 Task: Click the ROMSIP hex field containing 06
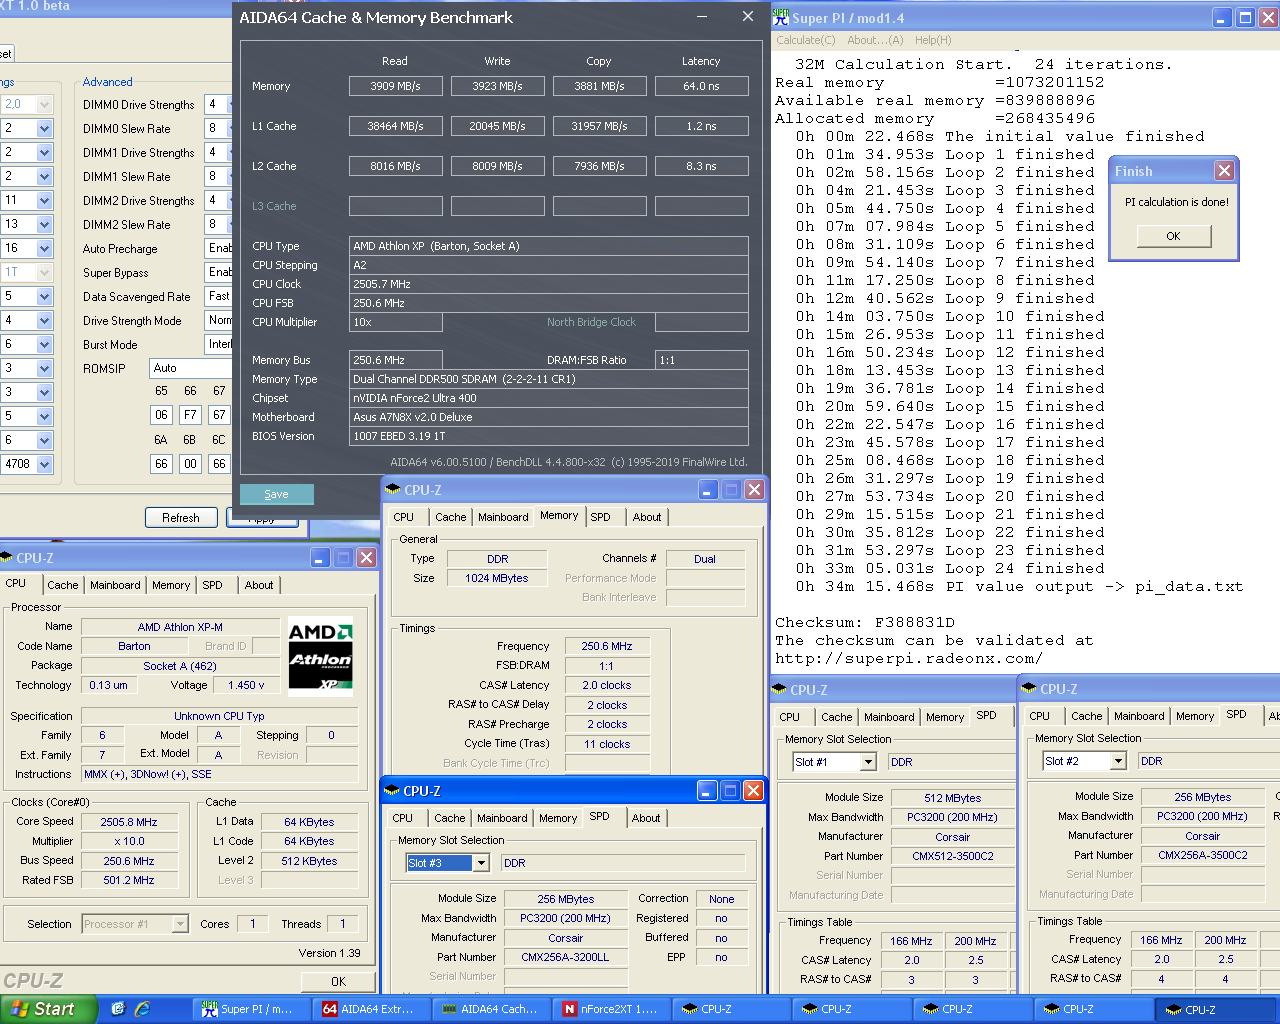click(161, 414)
